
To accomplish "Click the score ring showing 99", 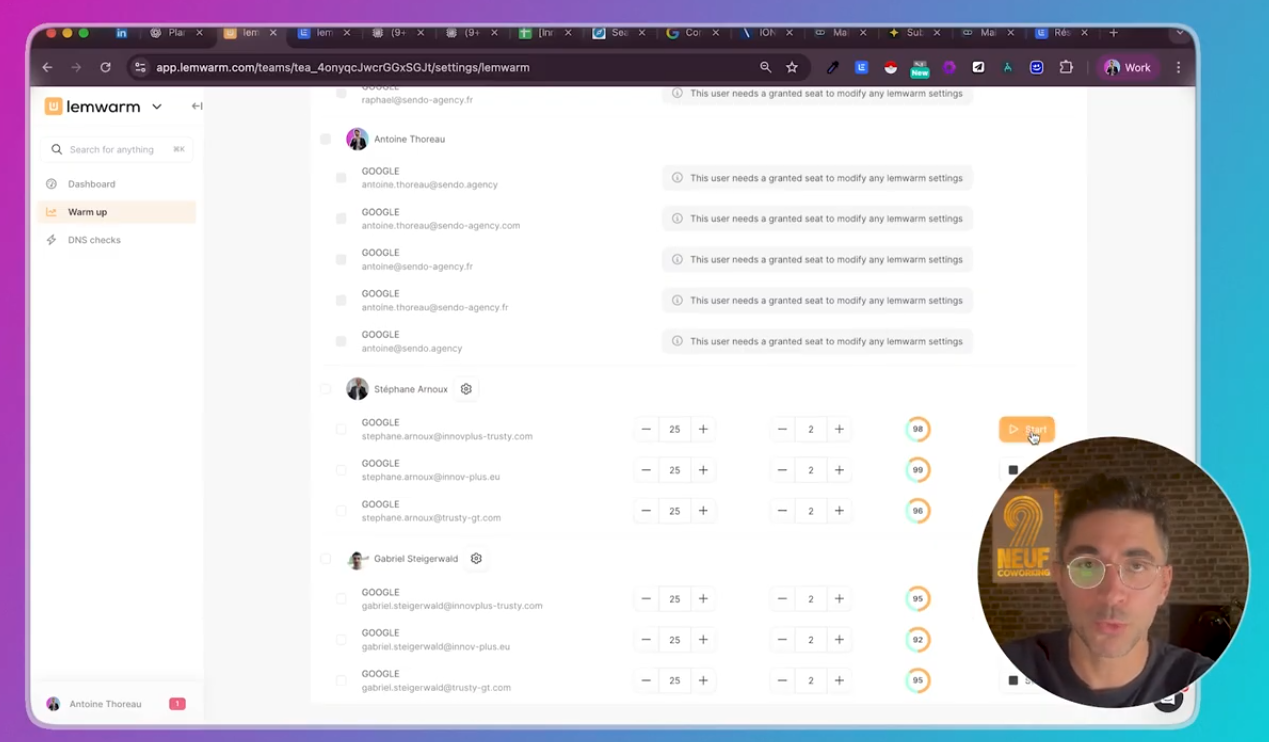I will pyautogui.click(x=917, y=470).
